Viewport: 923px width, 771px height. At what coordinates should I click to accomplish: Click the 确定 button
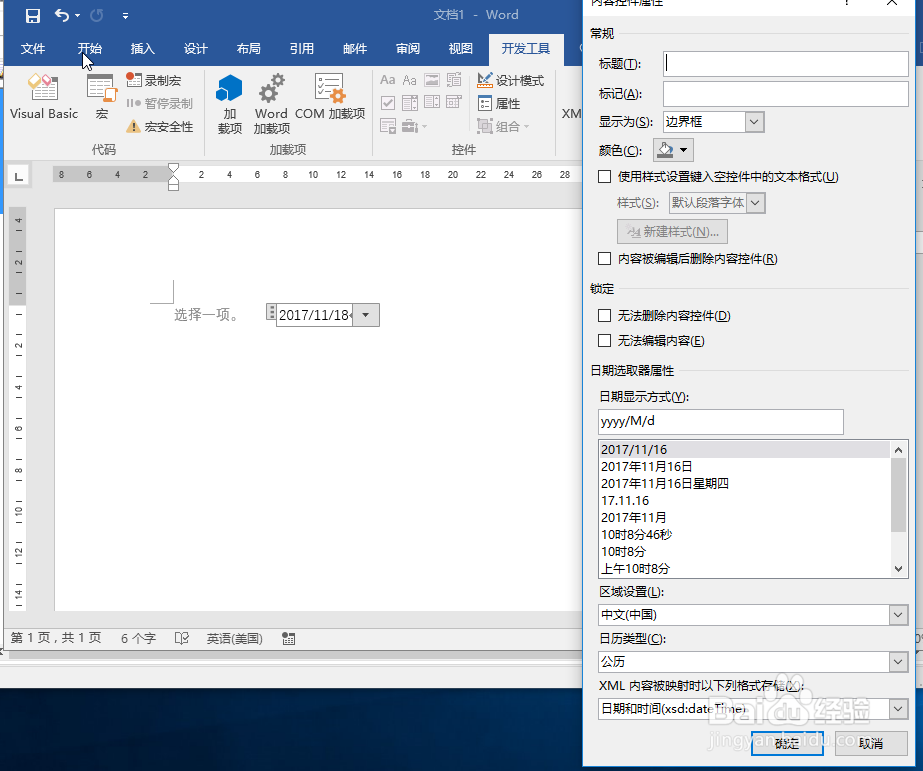point(787,744)
